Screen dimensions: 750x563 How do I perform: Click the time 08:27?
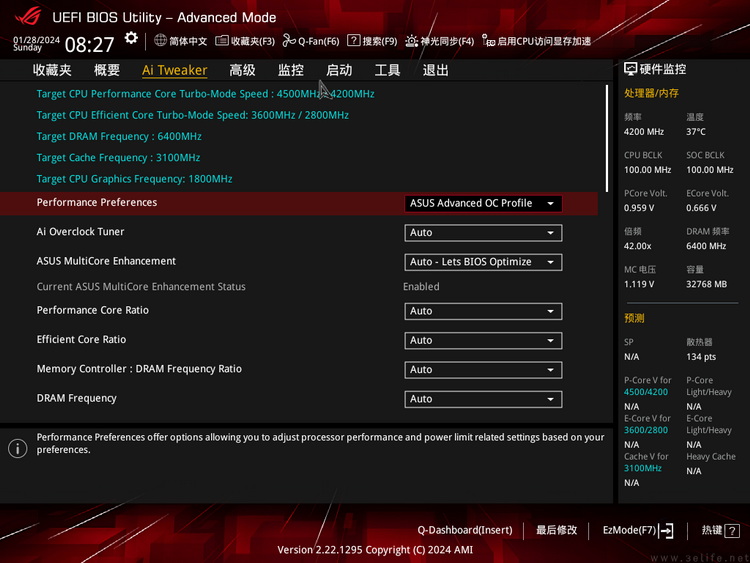pyautogui.click(x=89, y=45)
